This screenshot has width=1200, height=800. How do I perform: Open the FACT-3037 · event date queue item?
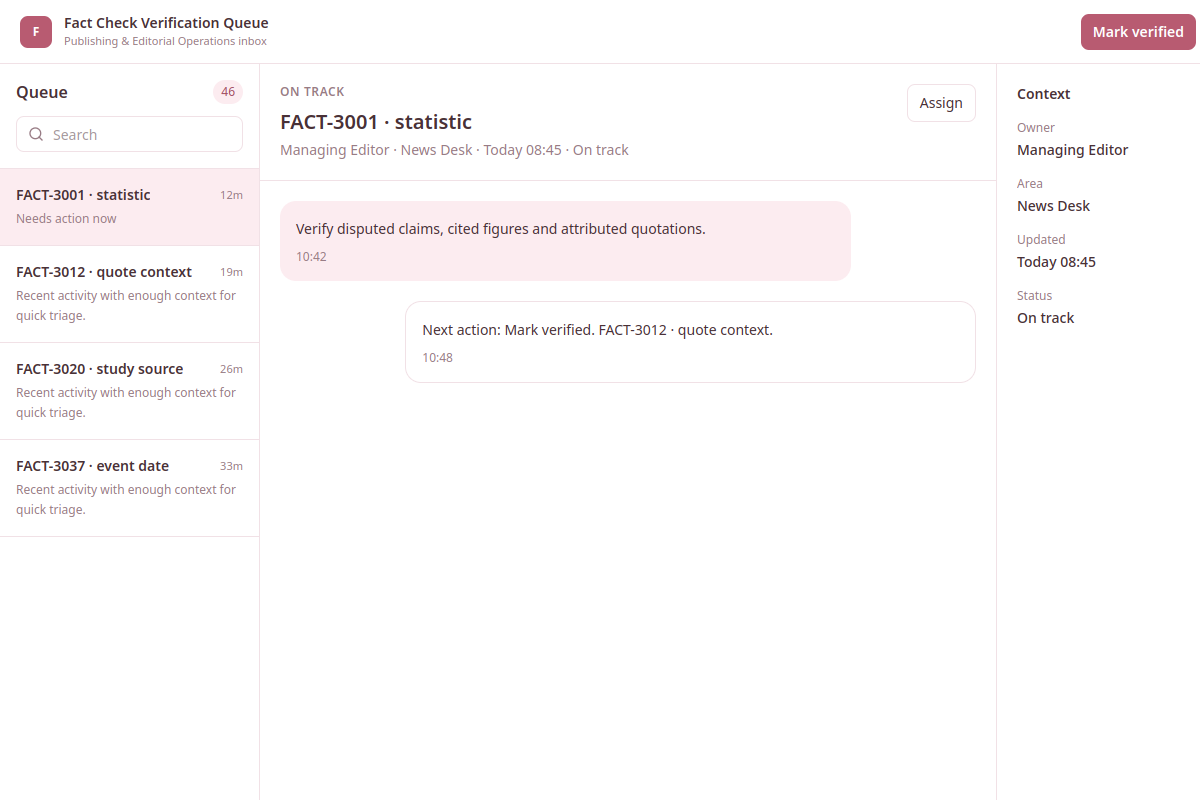point(129,488)
